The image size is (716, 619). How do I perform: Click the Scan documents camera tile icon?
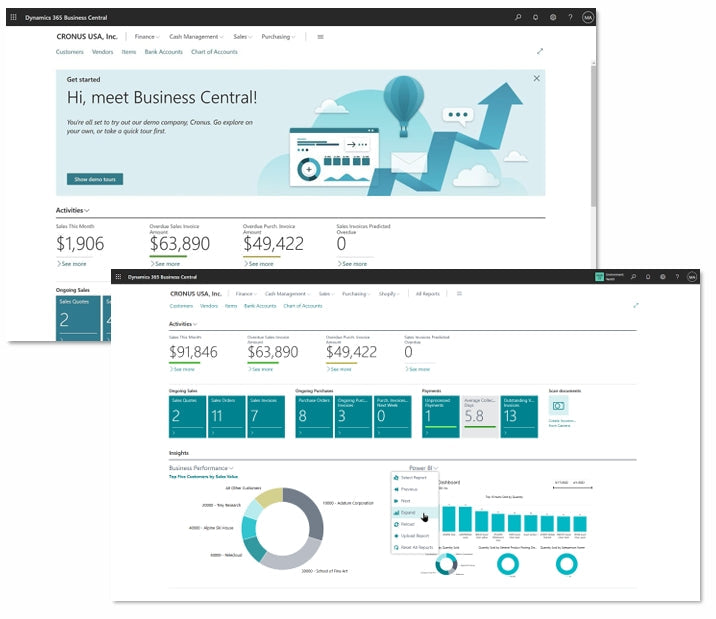[x=559, y=406]
